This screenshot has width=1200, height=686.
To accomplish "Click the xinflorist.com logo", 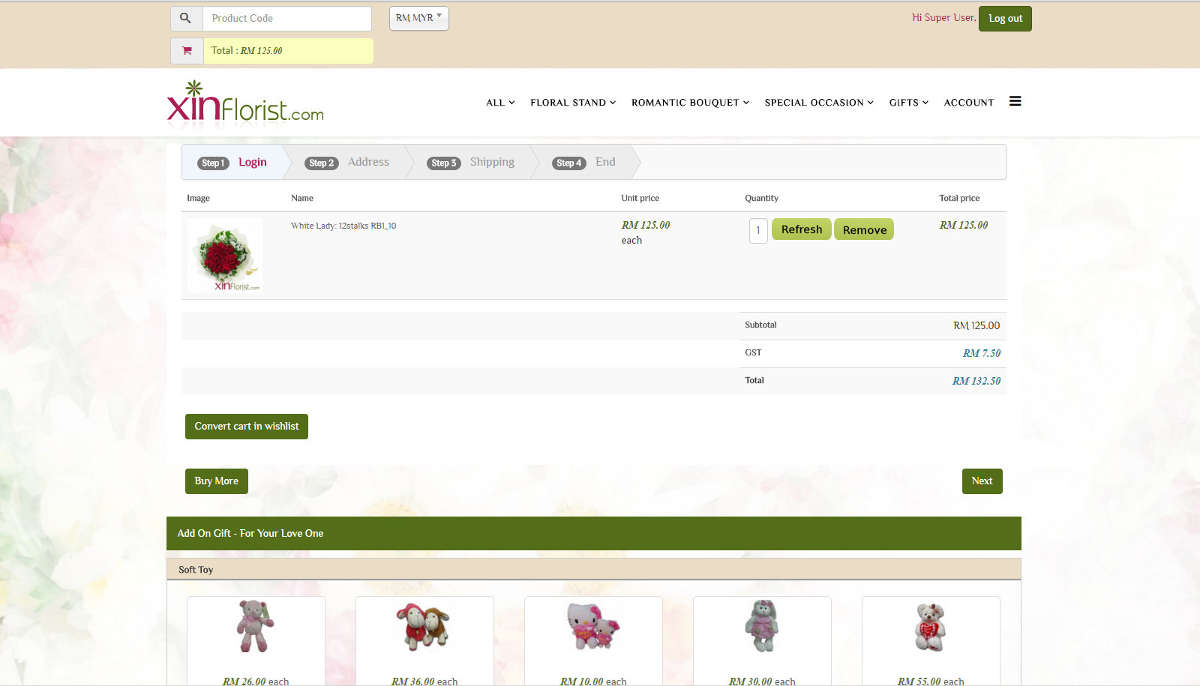I will [245, 102].
